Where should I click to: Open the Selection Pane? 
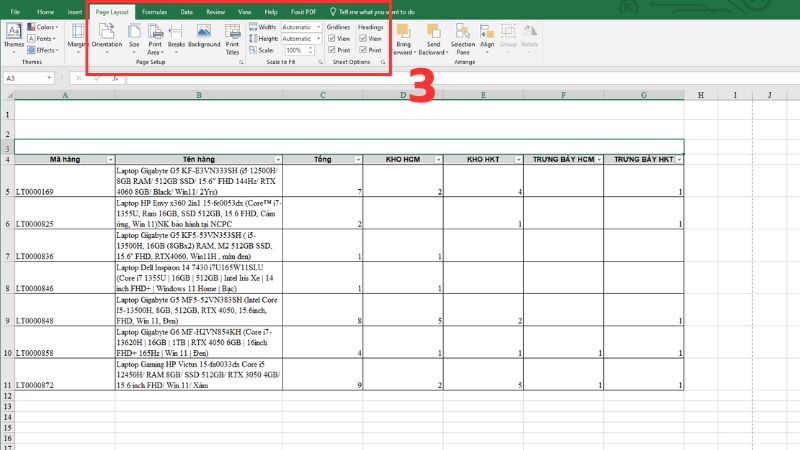463,39
